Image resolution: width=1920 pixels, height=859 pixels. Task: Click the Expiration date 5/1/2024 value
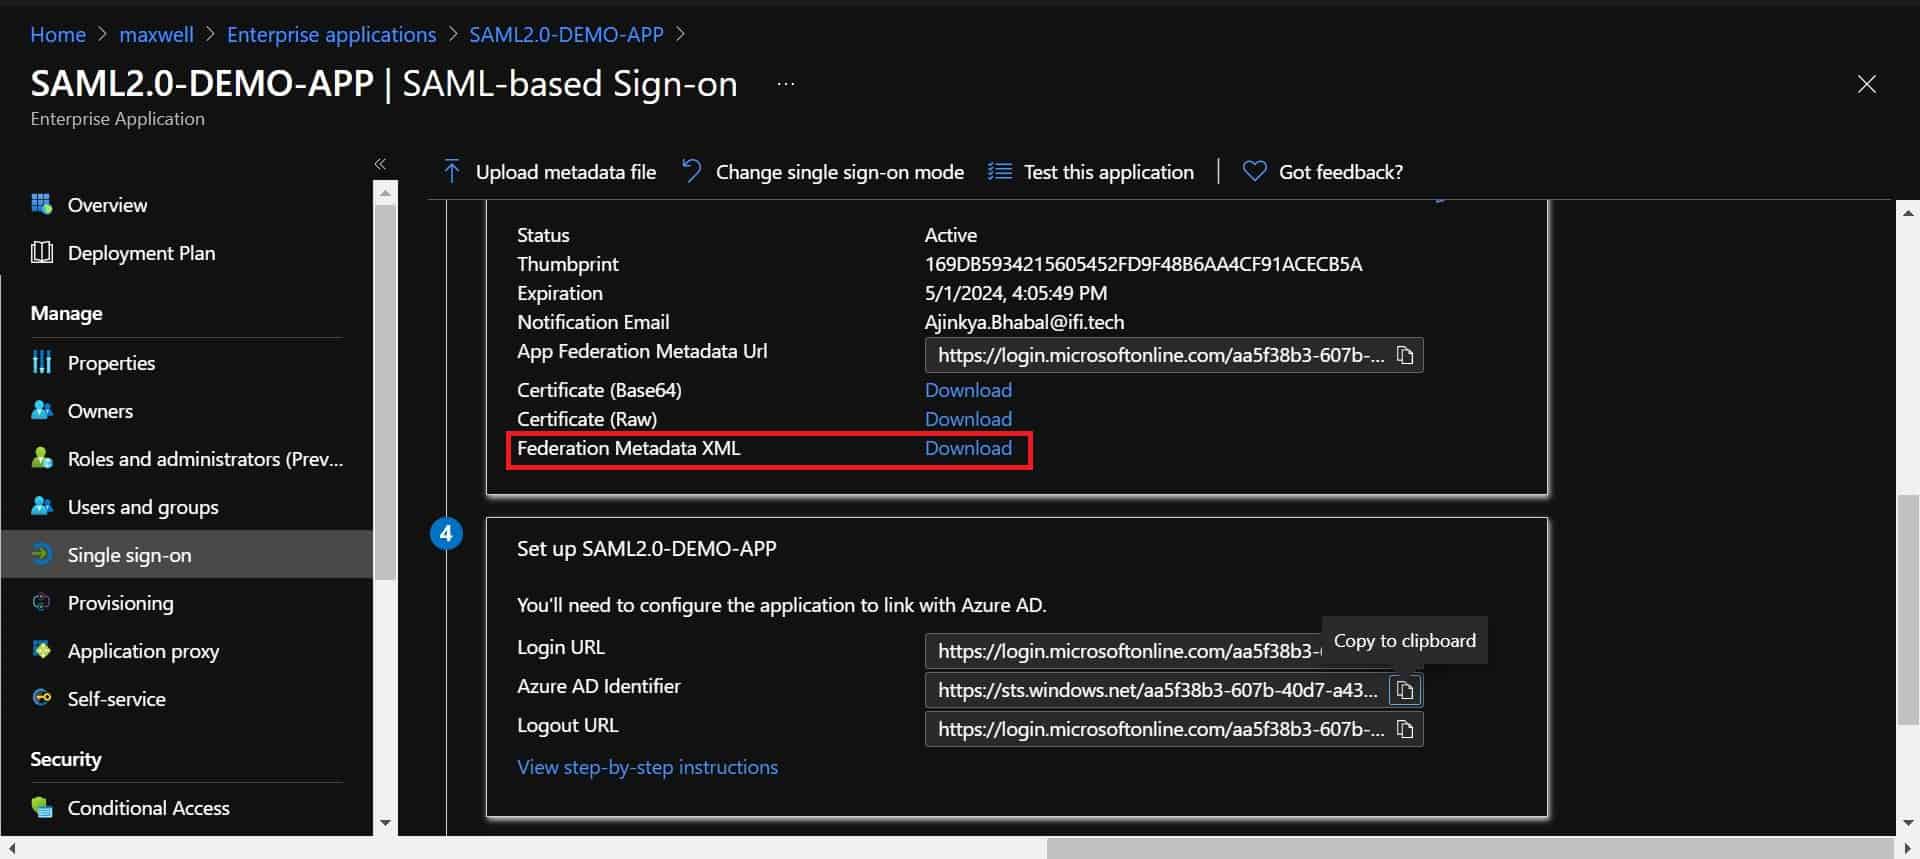[x=1015, y=293]
